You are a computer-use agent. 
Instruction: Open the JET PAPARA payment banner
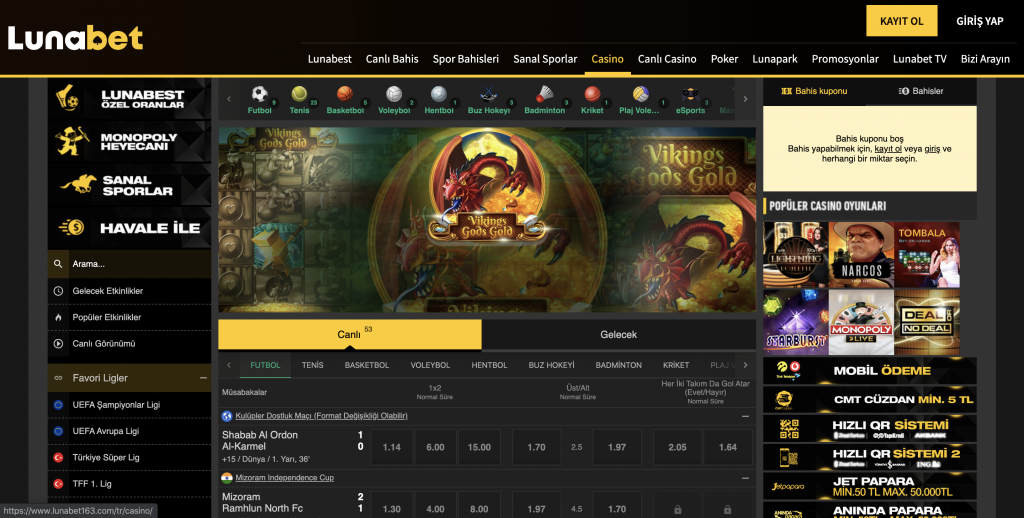pos(870,487)
